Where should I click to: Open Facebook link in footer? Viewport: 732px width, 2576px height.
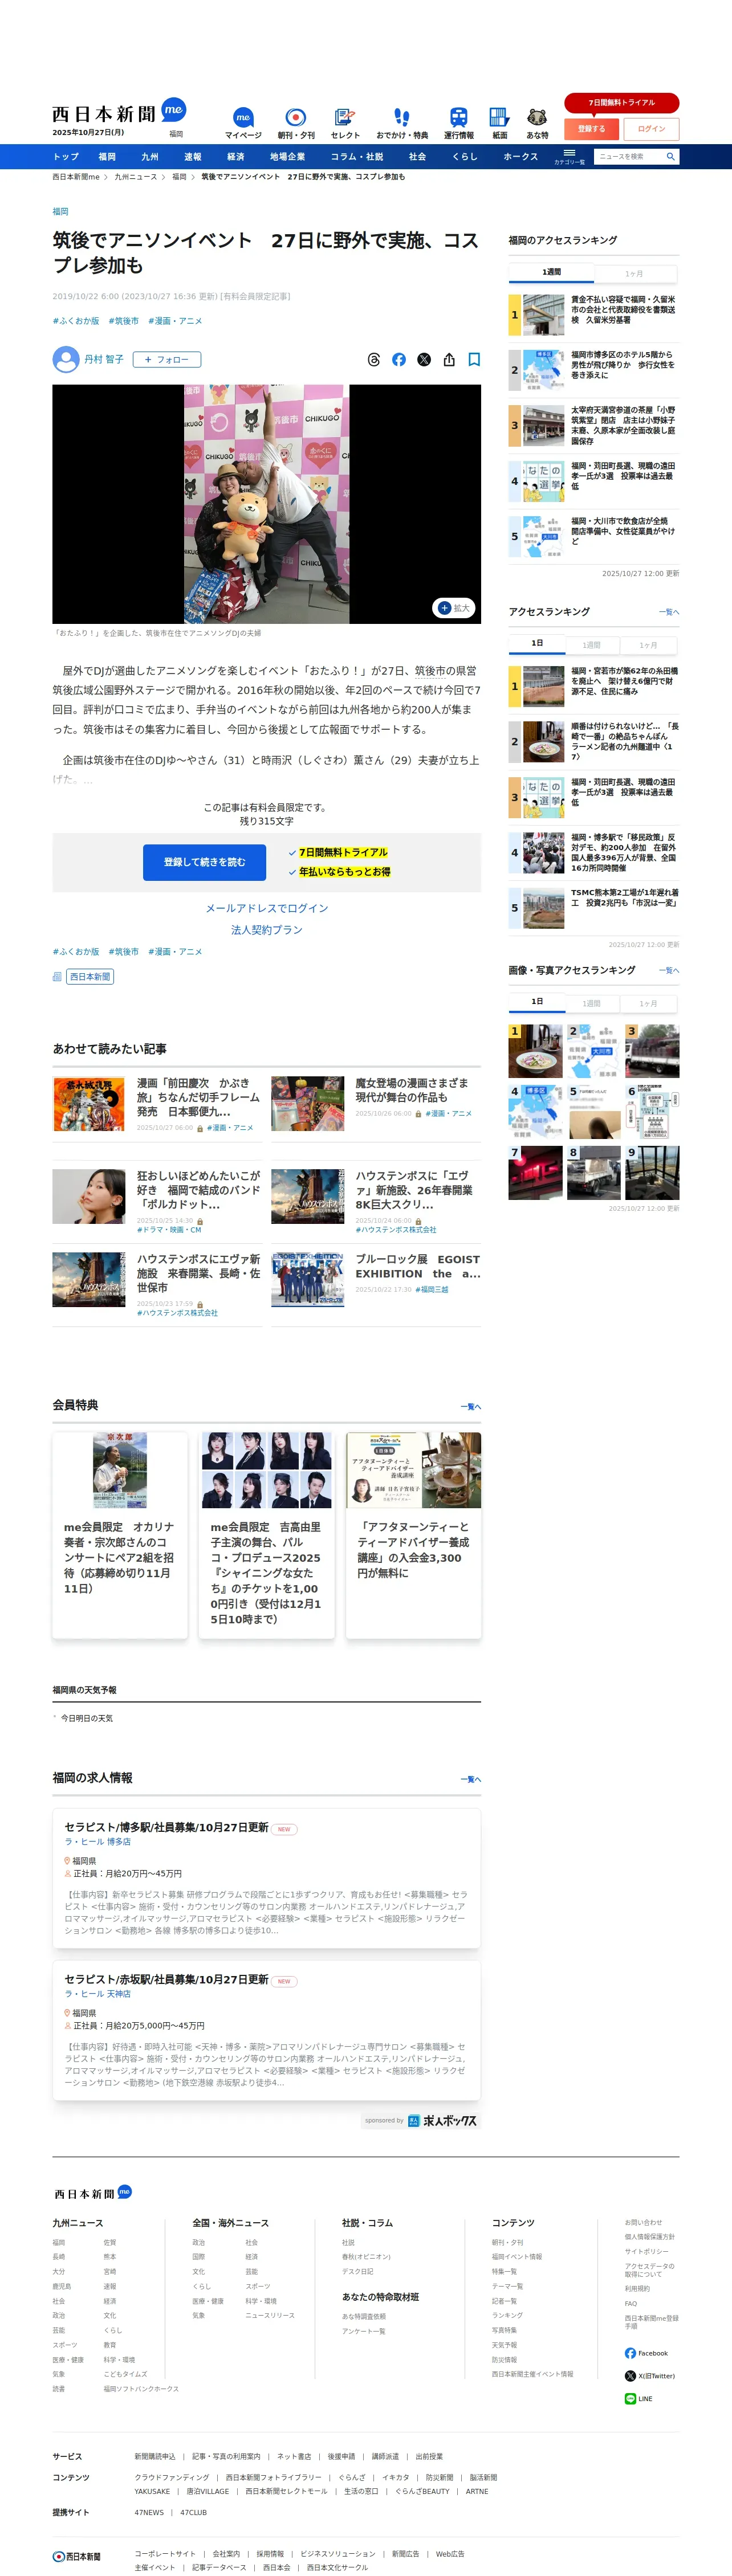click(x=646, y=2353)
